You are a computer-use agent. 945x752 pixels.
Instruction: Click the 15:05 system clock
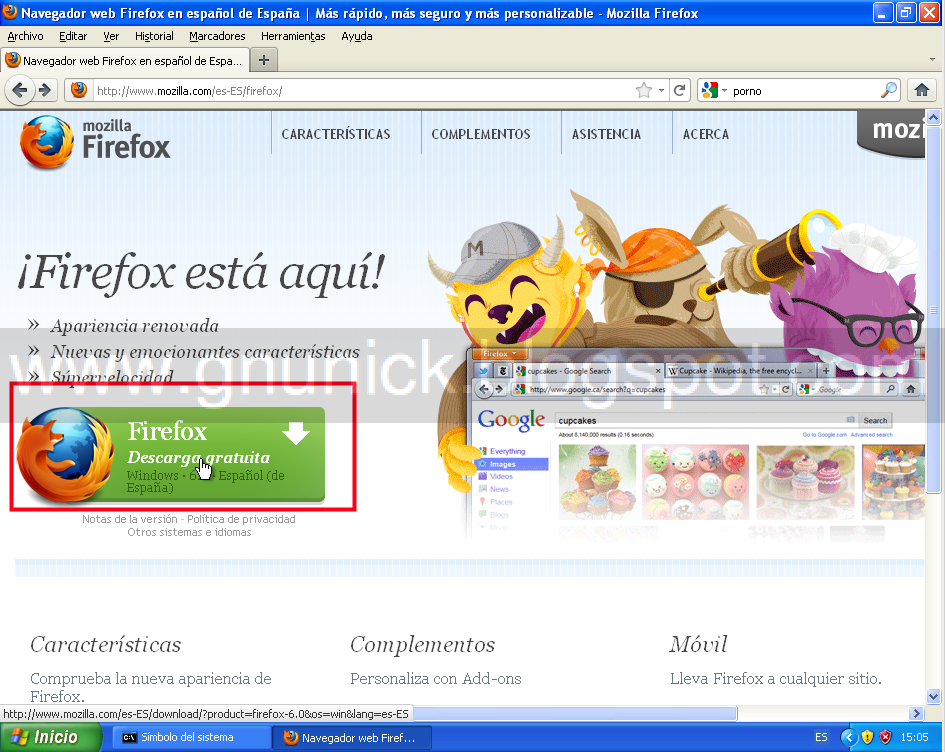click(914, 737)
